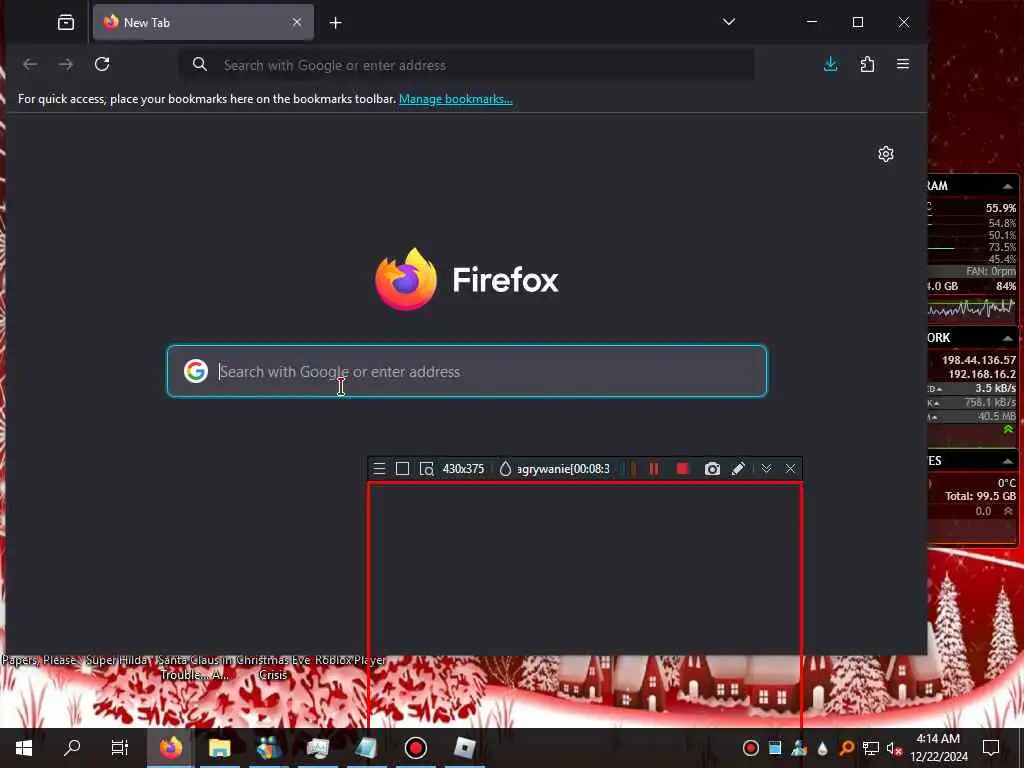1024x768 pixels.
Task: Open the Firefox extensions menu
Action: click(x=867, y=64)
